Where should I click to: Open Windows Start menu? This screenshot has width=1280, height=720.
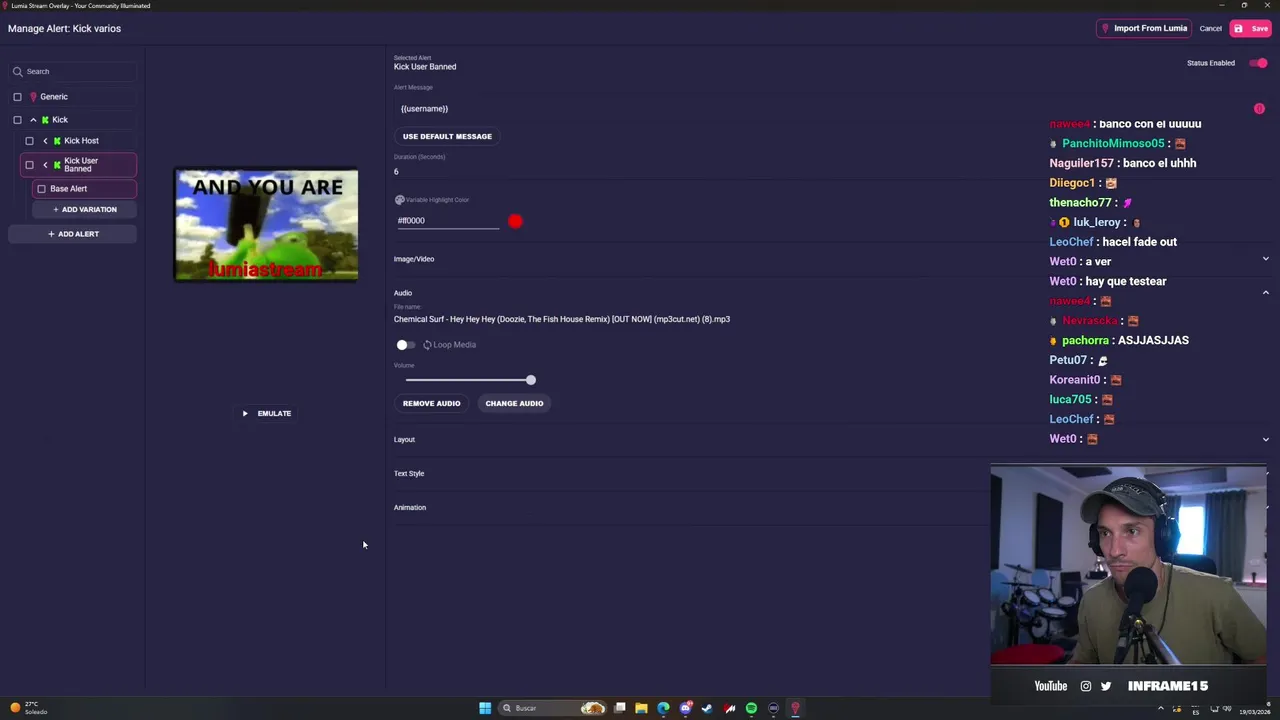coord(485,708)
